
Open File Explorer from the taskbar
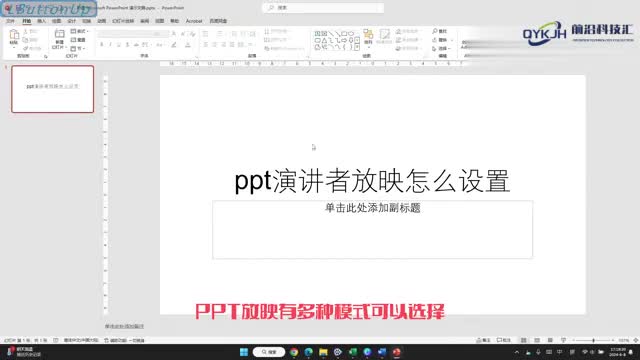coord(323,352)
